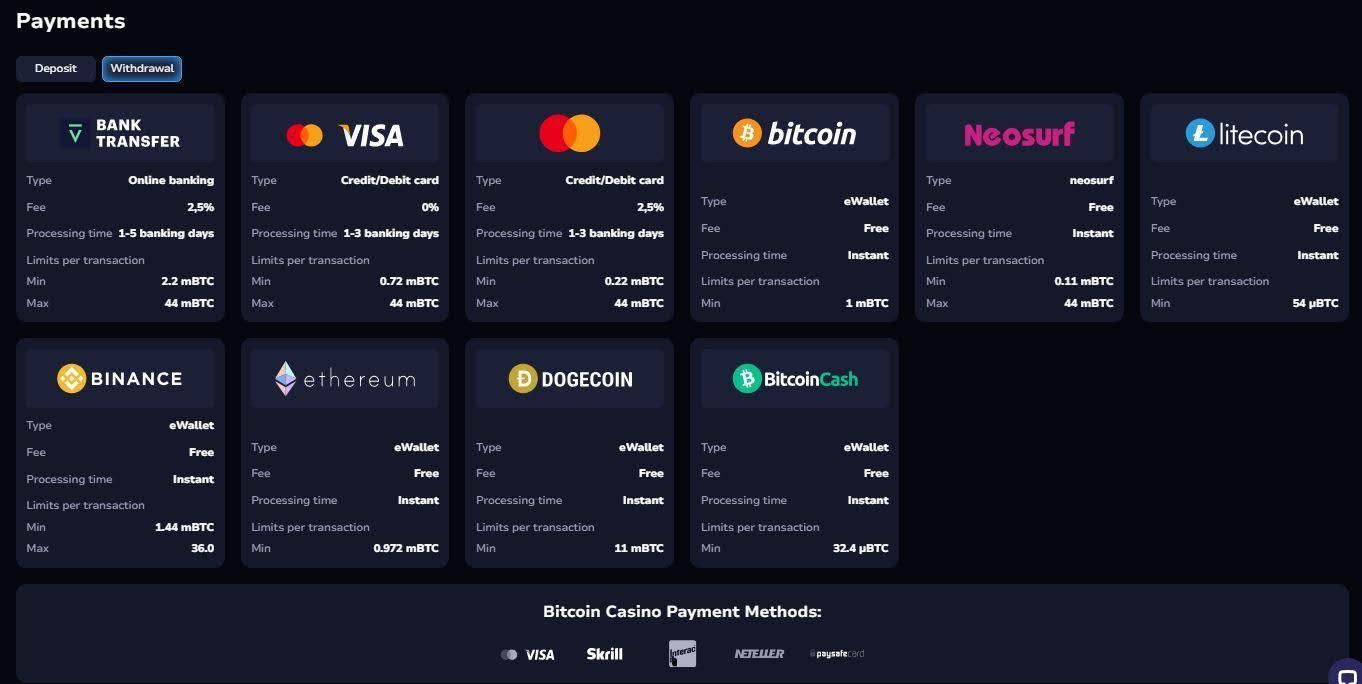Click the paysafecard footer logo
1362x684 pixels.
tap(837, 654)
